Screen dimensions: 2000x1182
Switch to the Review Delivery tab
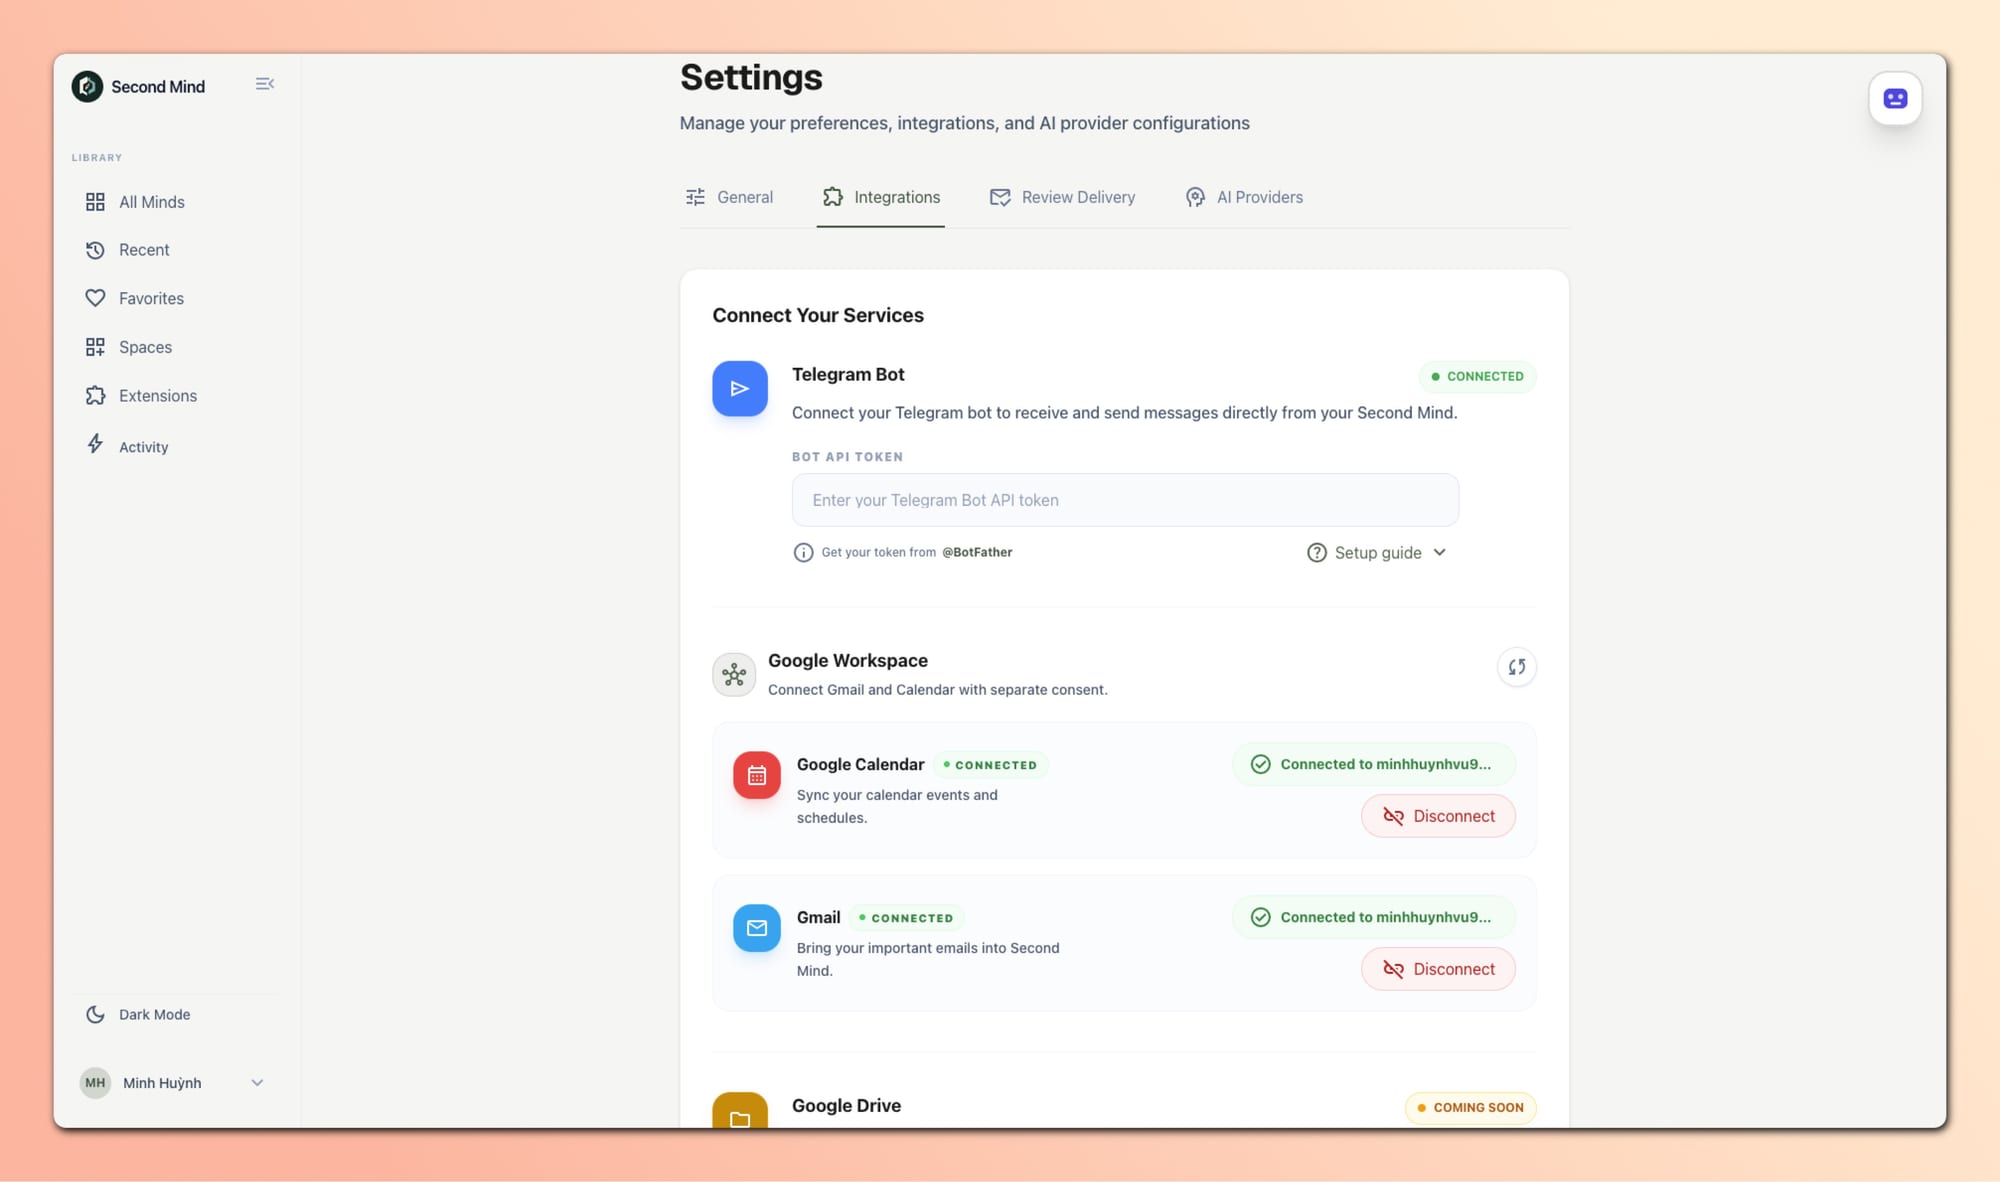(1062, 197)
